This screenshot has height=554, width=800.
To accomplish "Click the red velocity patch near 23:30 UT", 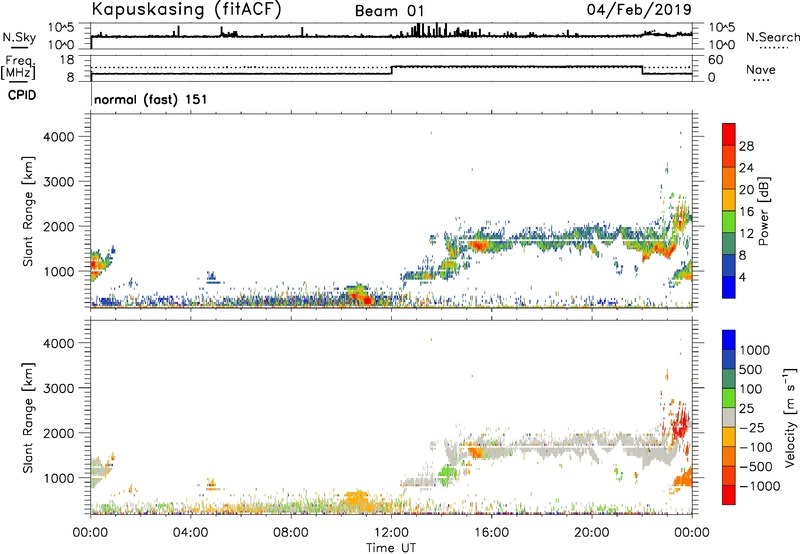I will (x=680, y=422).
